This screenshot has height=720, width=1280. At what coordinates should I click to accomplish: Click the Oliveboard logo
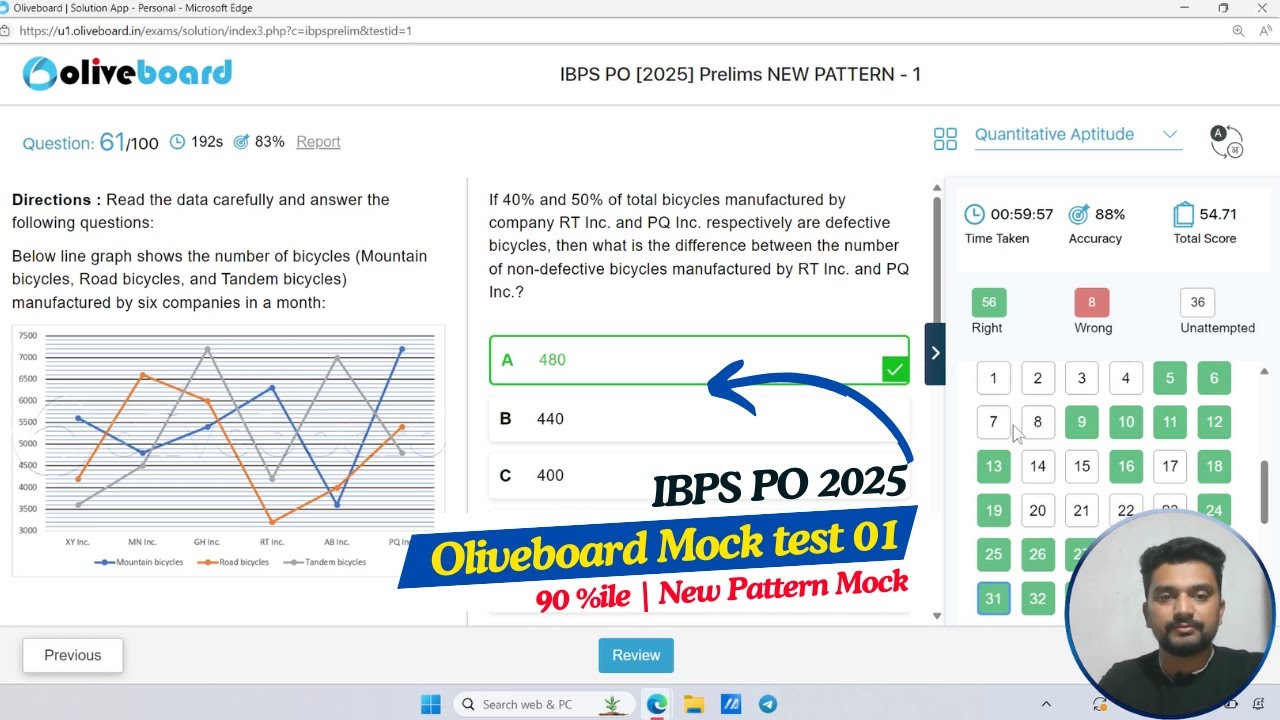127,73
